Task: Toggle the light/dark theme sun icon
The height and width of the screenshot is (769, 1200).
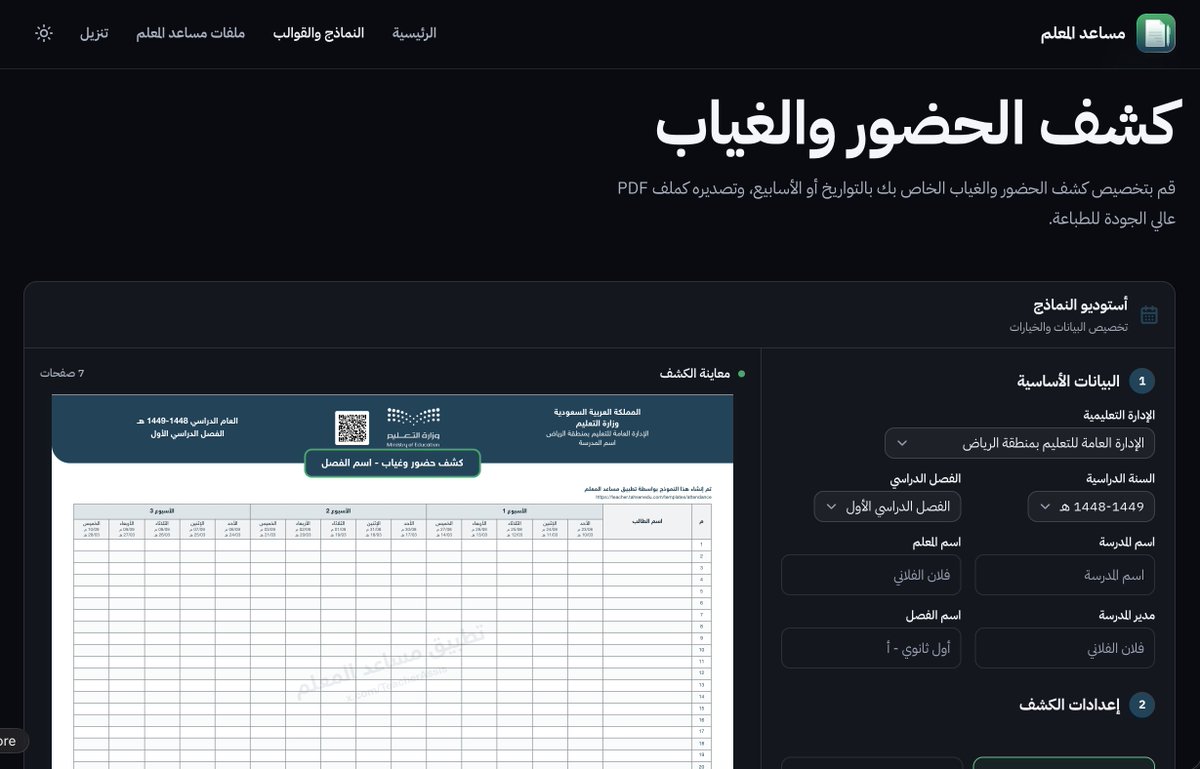Action: click(44, 33)
